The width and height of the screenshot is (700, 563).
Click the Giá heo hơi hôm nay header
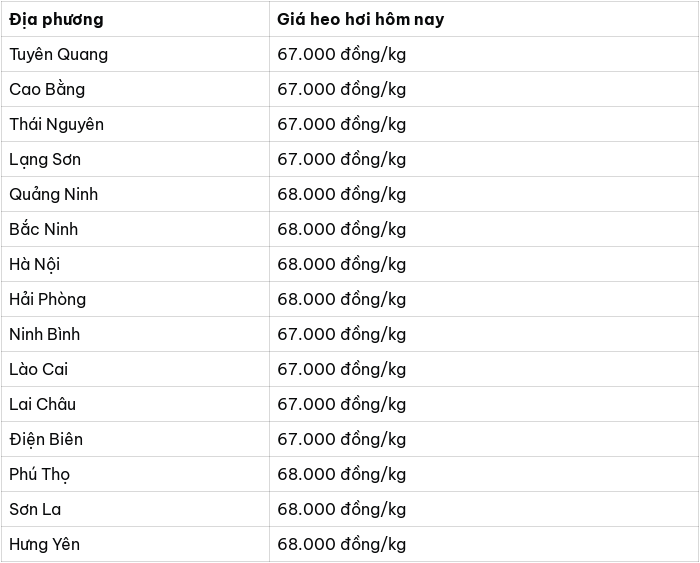361,20
